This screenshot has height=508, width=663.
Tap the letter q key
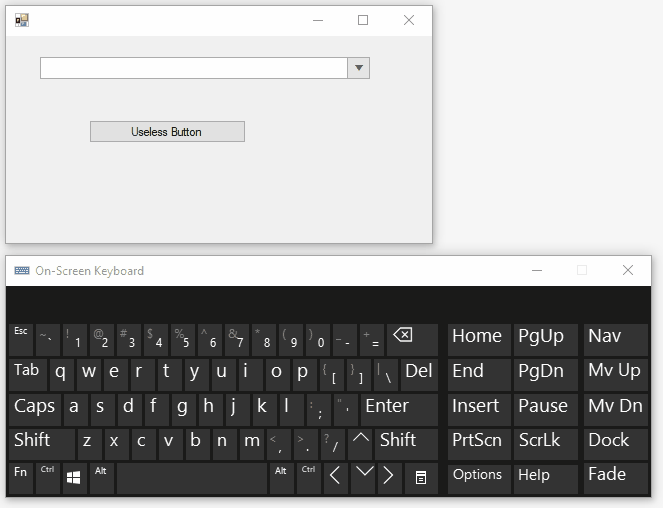[x=62, y=375]
